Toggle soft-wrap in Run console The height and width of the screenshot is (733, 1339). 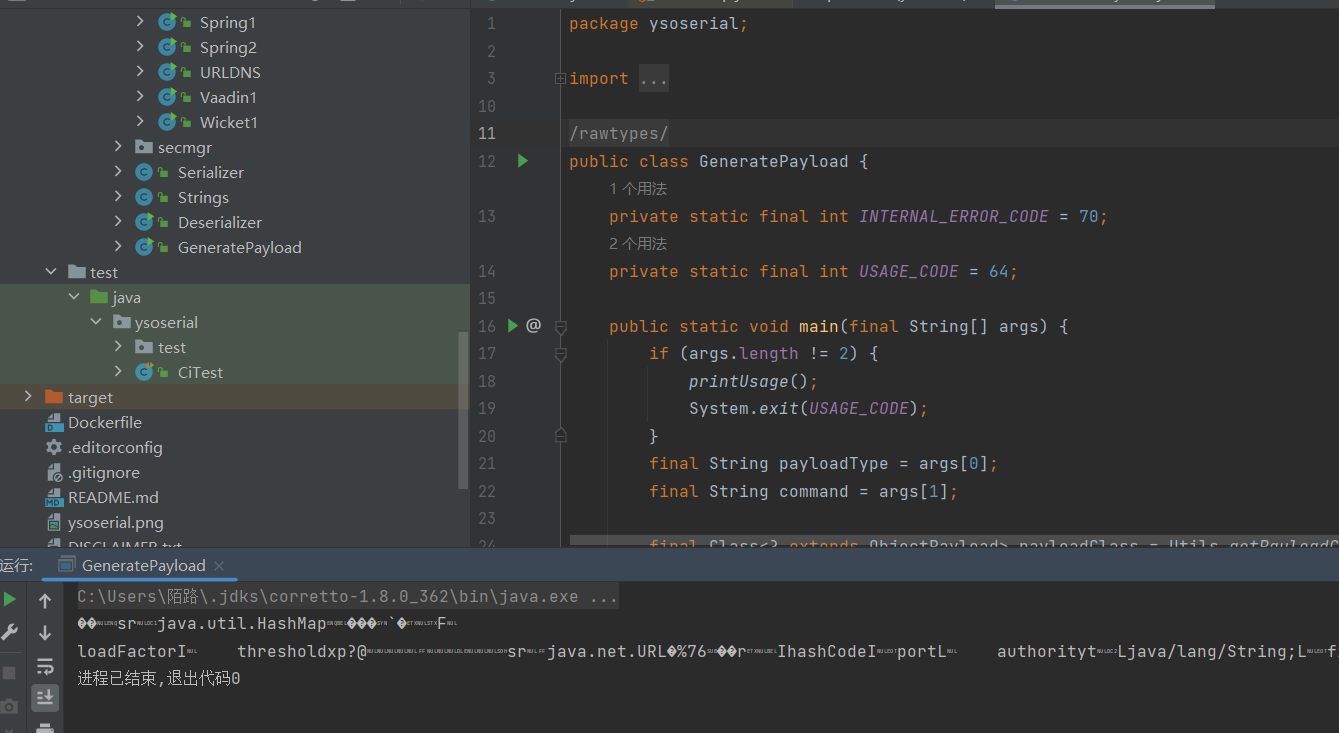coord(45,666)
